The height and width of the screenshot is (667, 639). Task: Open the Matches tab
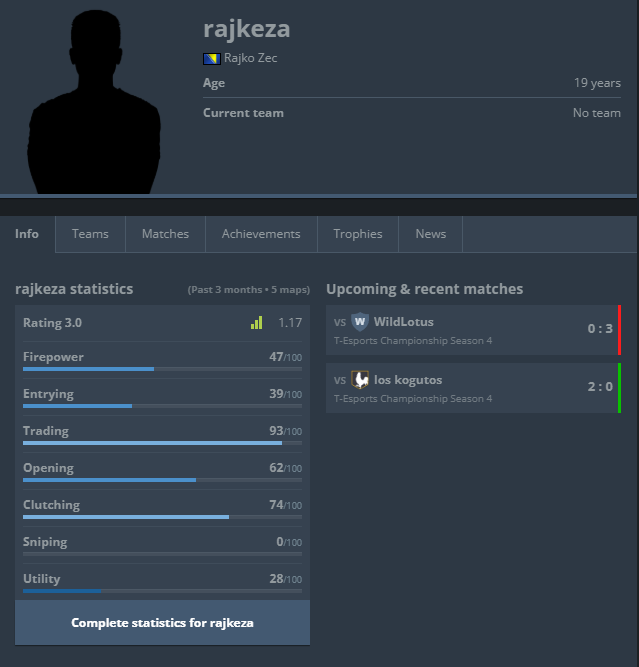pos(165,234)
